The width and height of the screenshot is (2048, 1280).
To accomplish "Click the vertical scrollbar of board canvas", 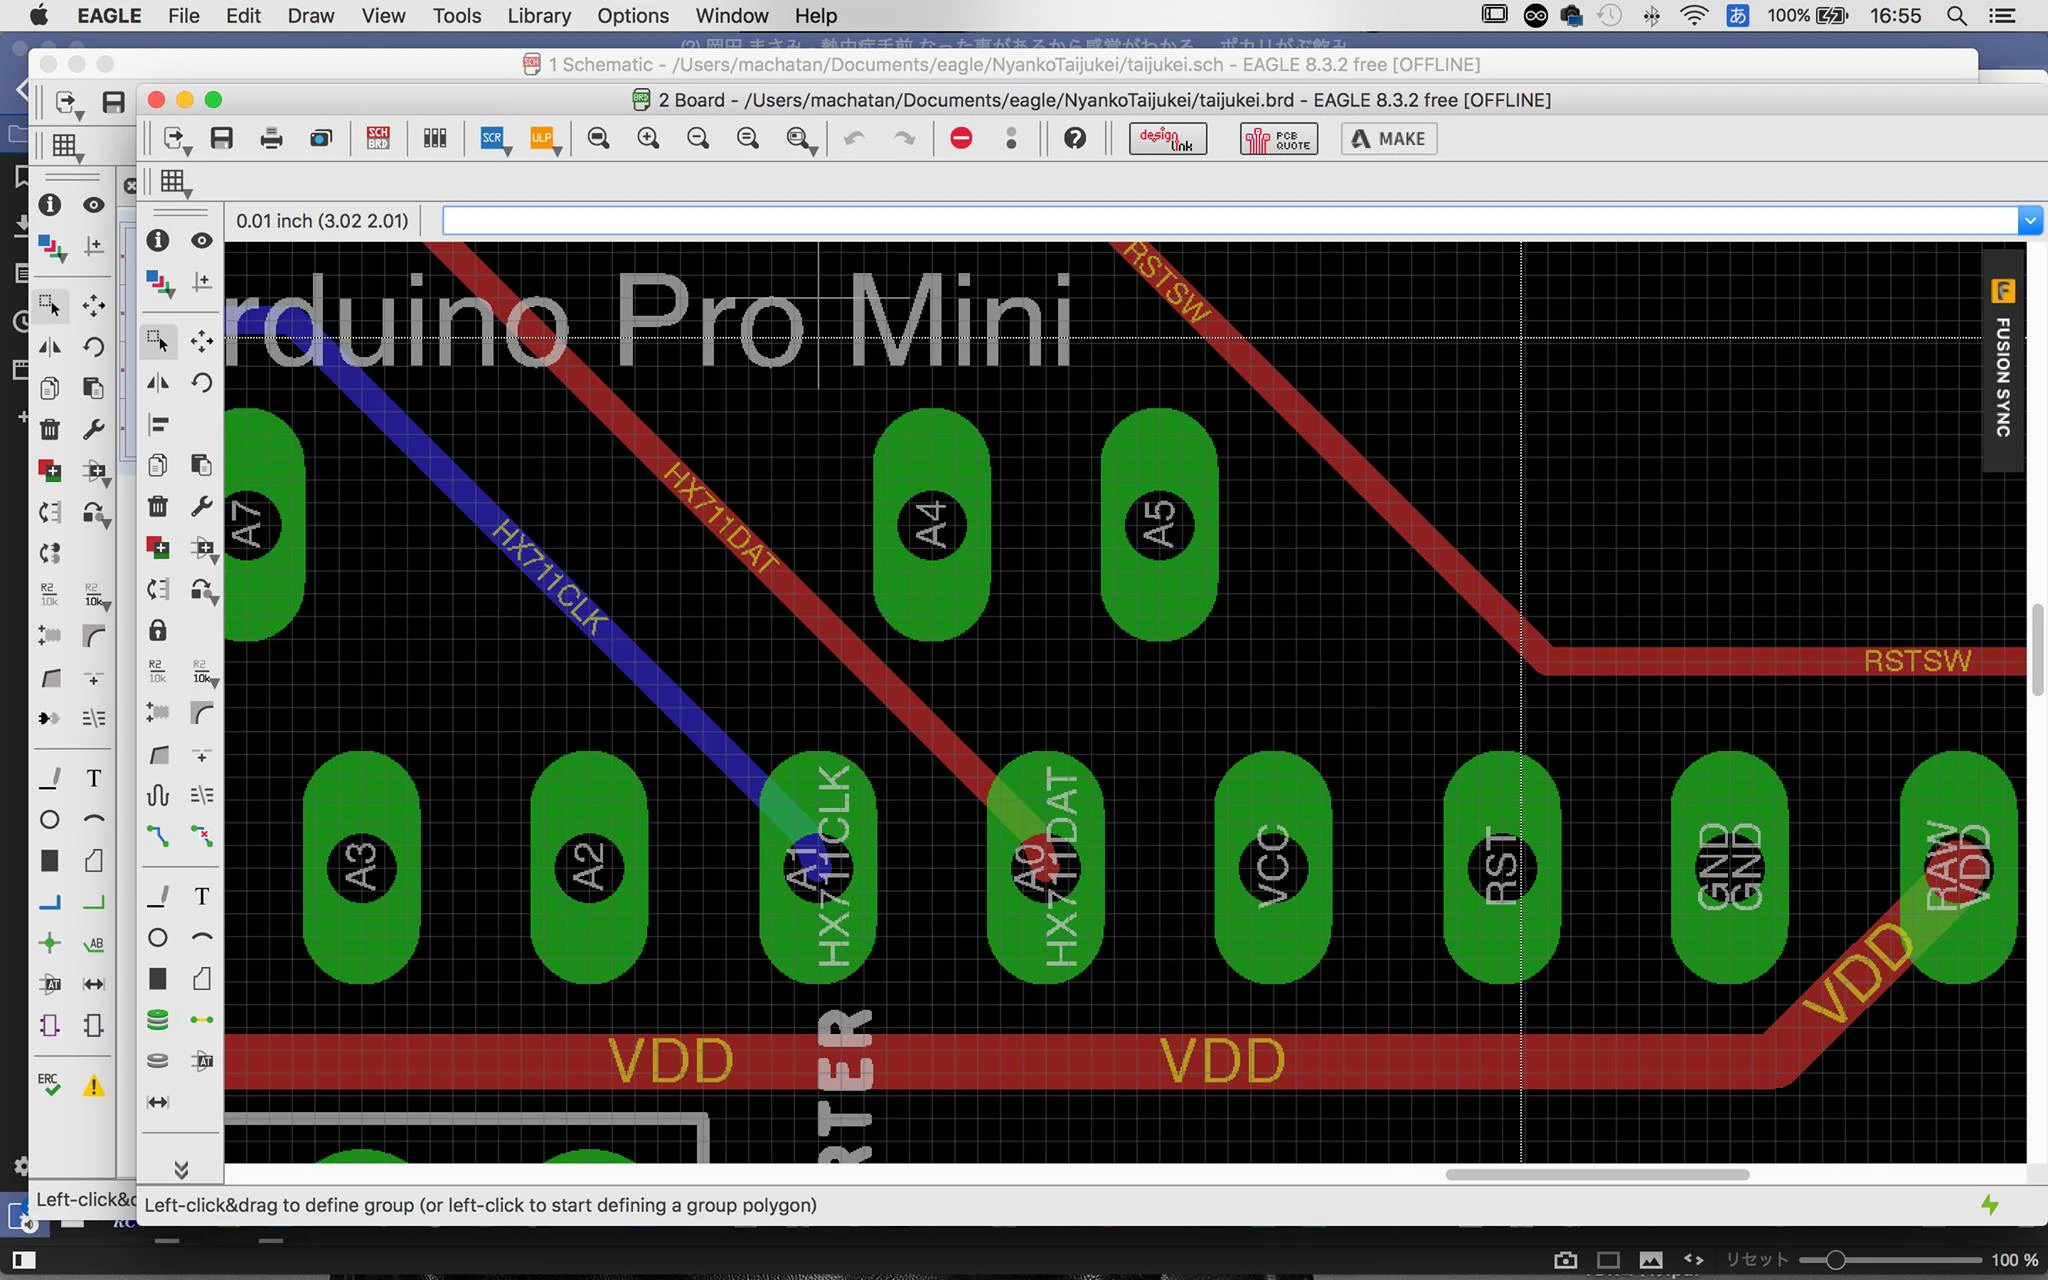I will tap(2036, 650).
